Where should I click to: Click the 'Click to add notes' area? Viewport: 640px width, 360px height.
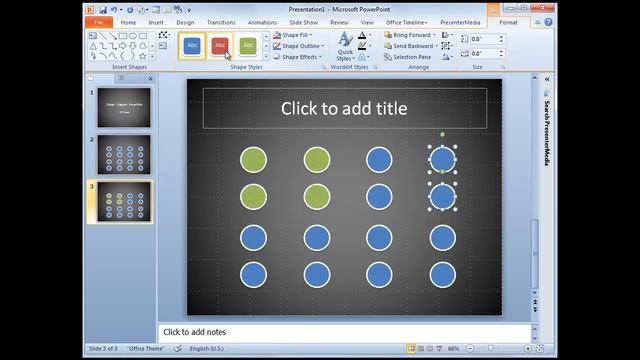pos(344,332)
